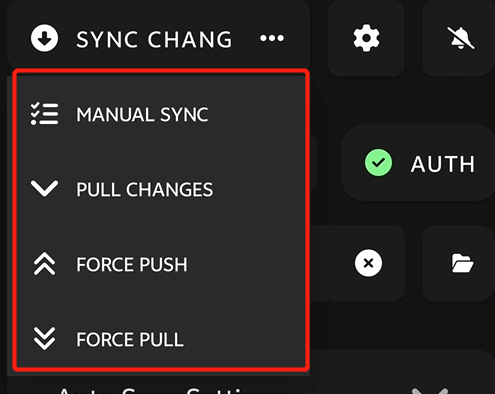
Task: Toggle the muted notification bell
Action: pos(461,38)
